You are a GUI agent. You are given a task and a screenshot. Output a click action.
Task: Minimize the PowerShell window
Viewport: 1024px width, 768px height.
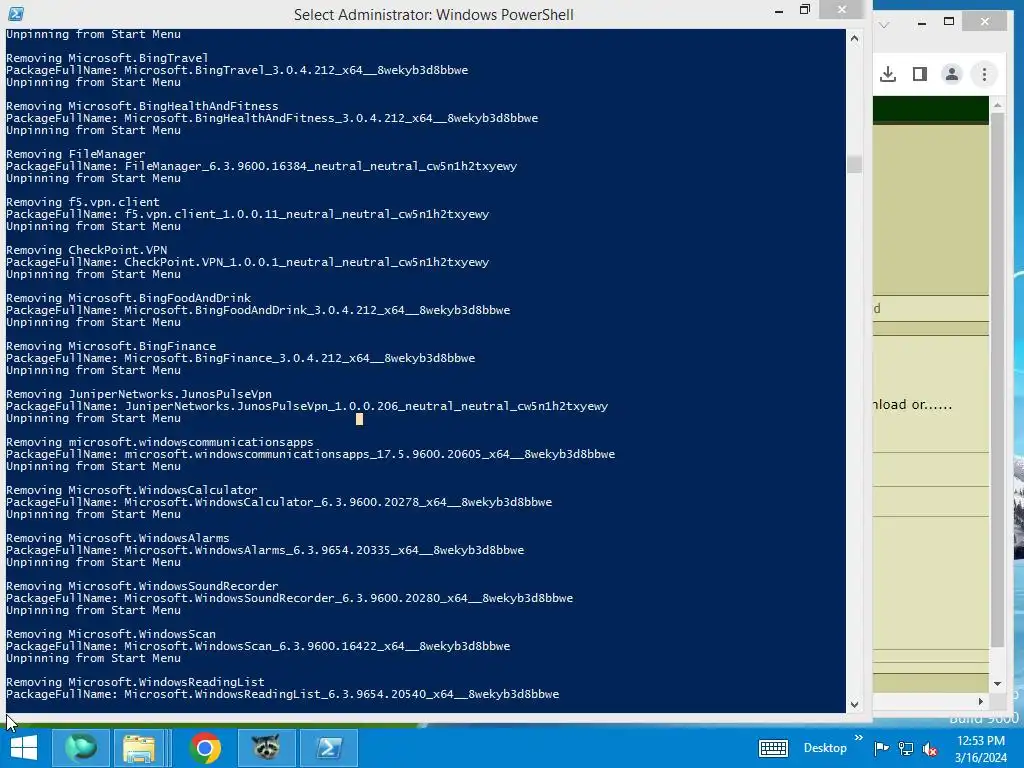778,11
